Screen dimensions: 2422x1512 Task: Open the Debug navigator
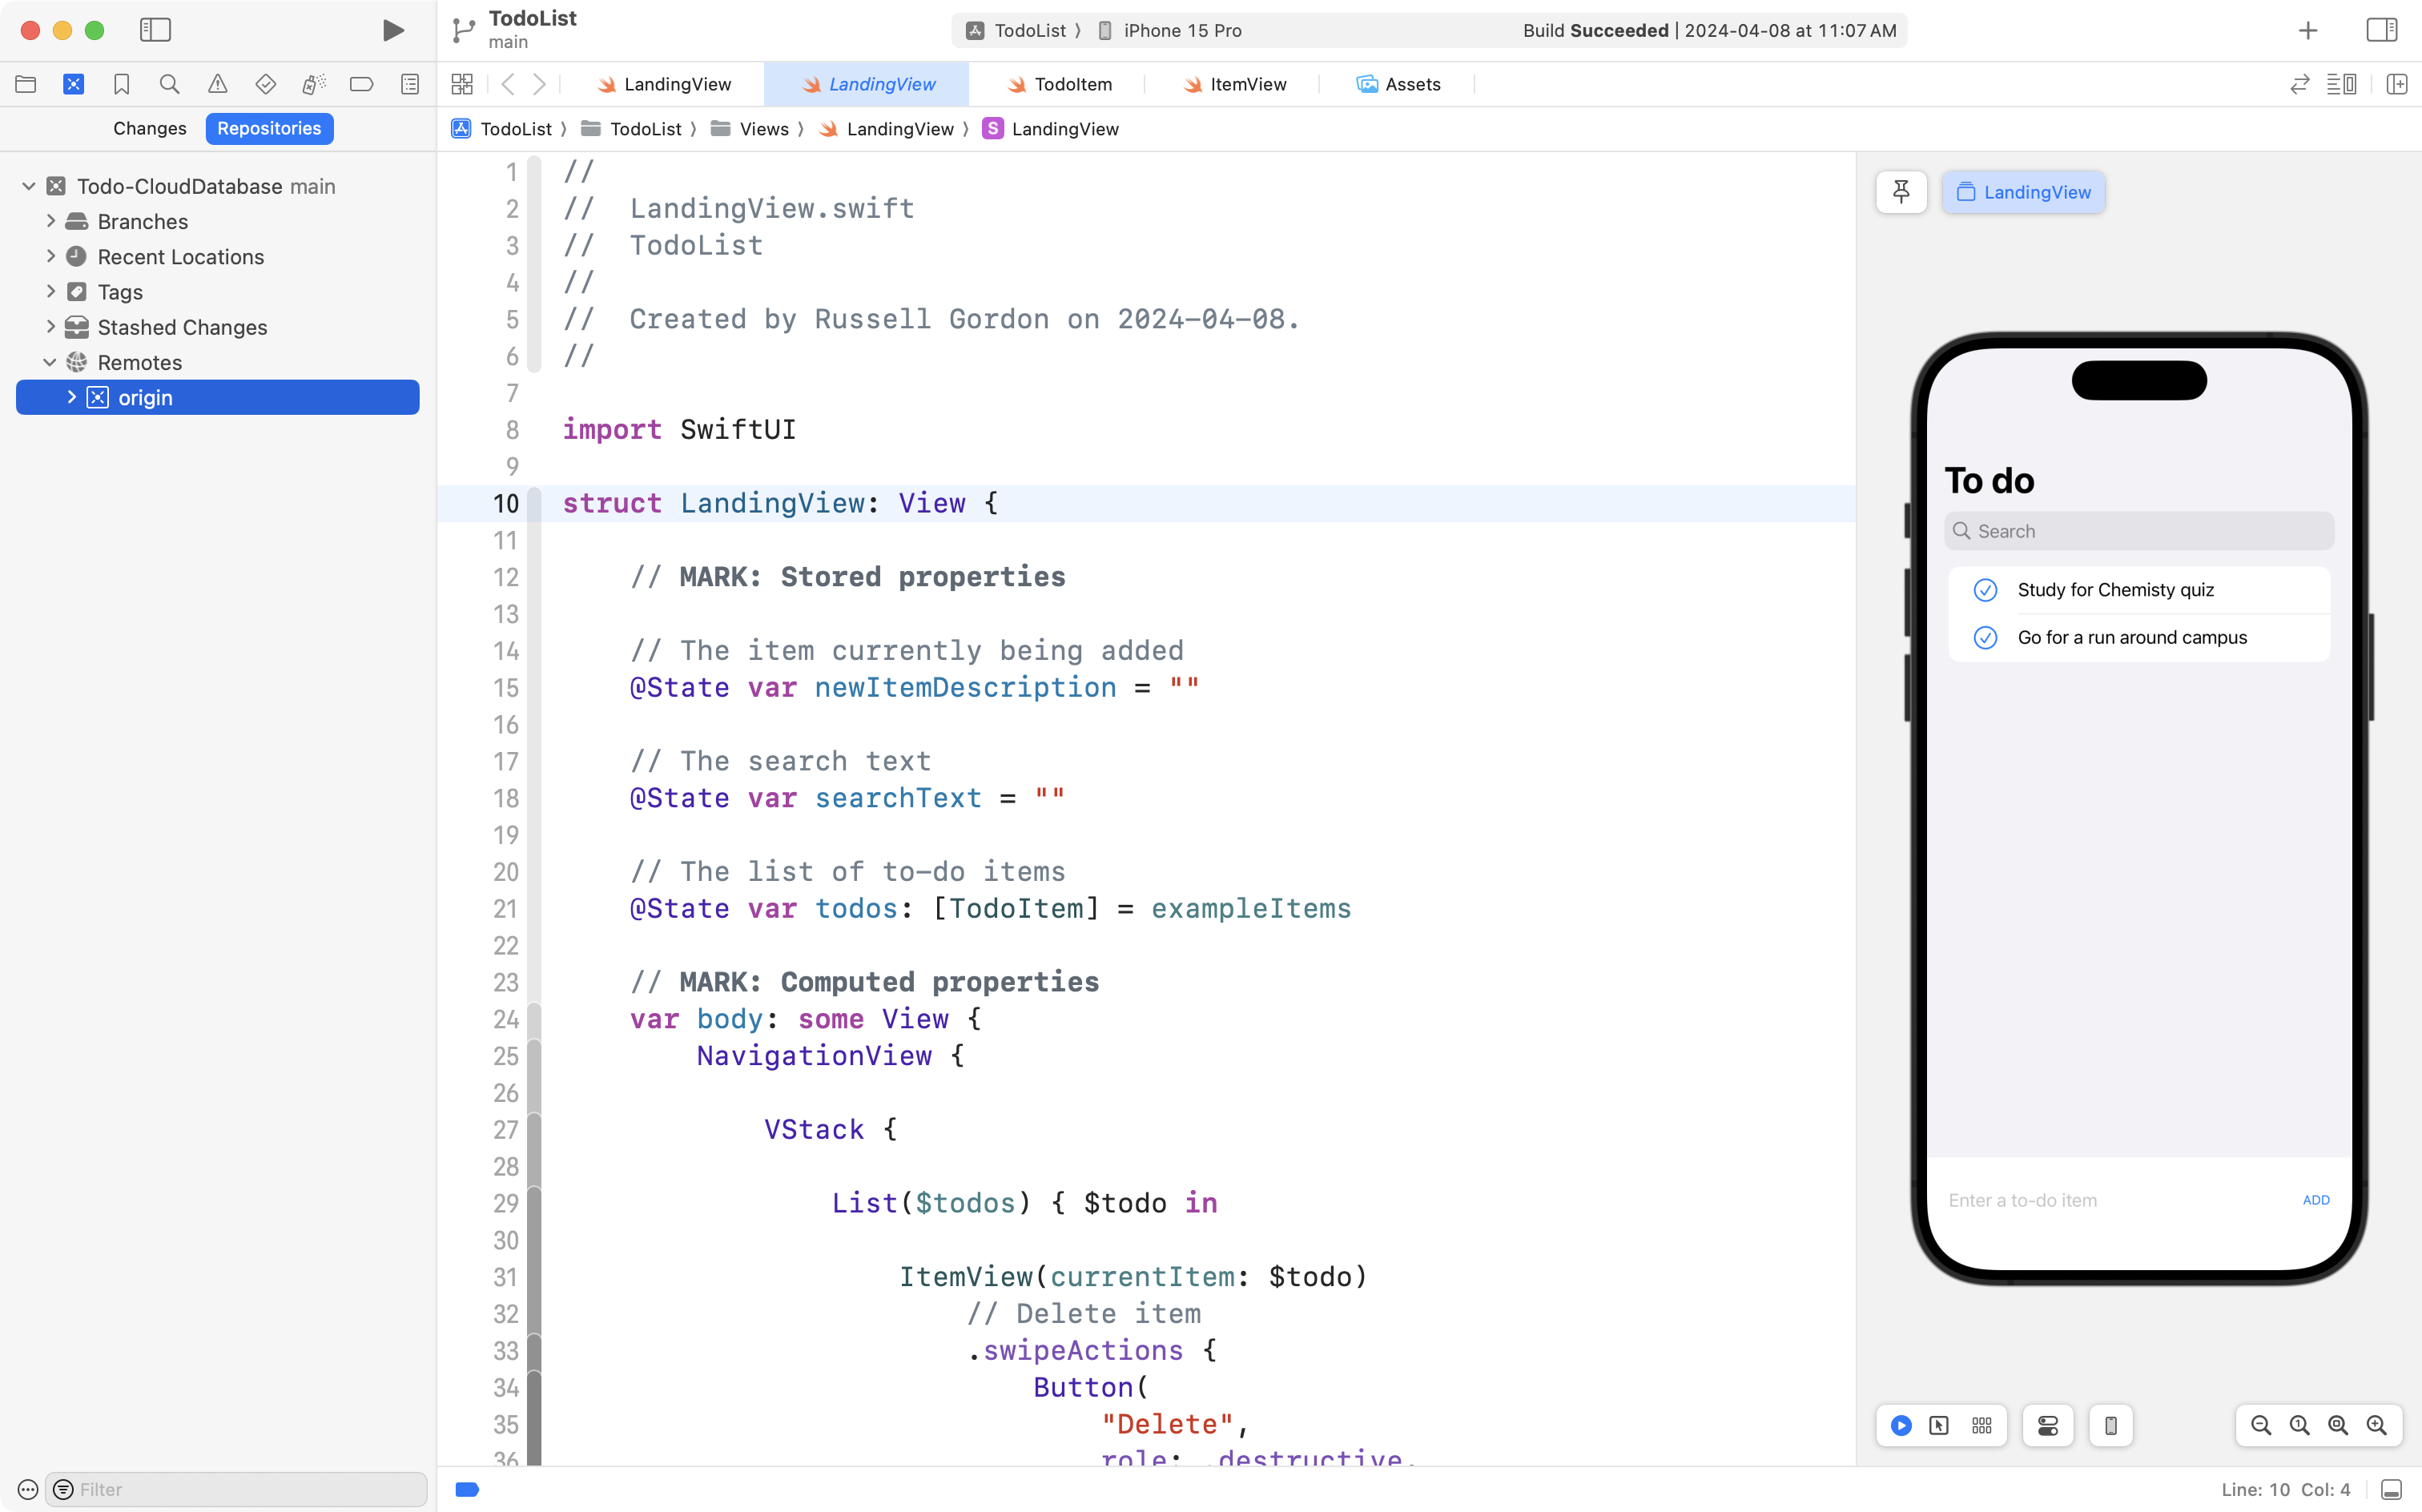(x=314, y=84)
